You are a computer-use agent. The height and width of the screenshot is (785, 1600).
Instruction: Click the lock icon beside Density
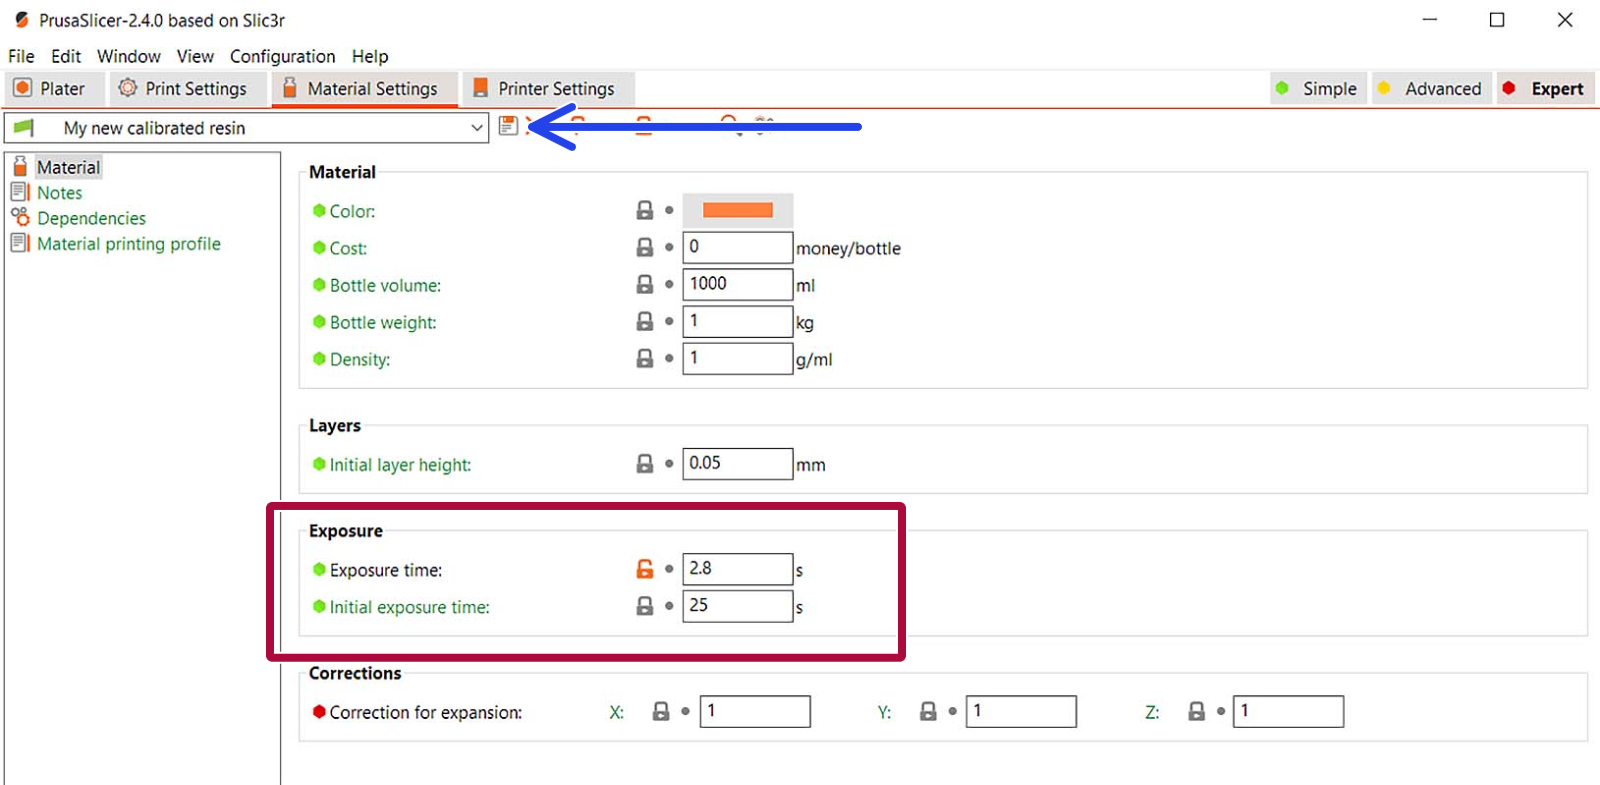[645, 358]
